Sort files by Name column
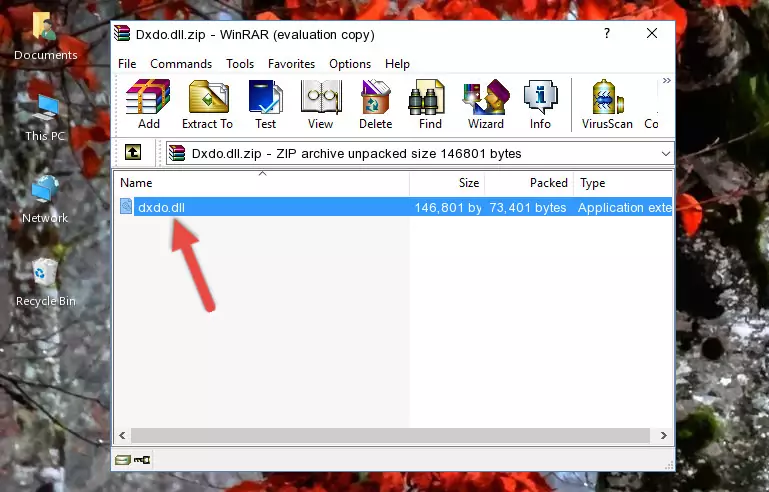The height and width of the screenshot is (492, 769). coord(262,183)
